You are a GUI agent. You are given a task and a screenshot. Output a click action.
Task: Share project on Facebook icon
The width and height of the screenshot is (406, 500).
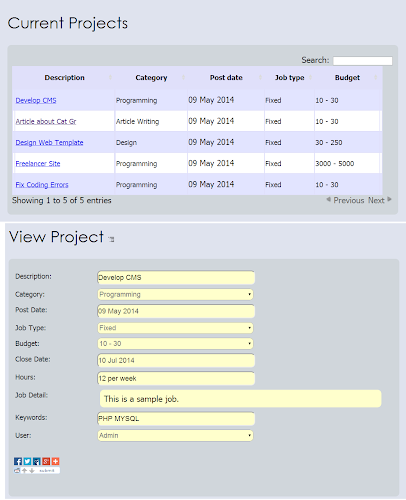[x=18, y=461]
